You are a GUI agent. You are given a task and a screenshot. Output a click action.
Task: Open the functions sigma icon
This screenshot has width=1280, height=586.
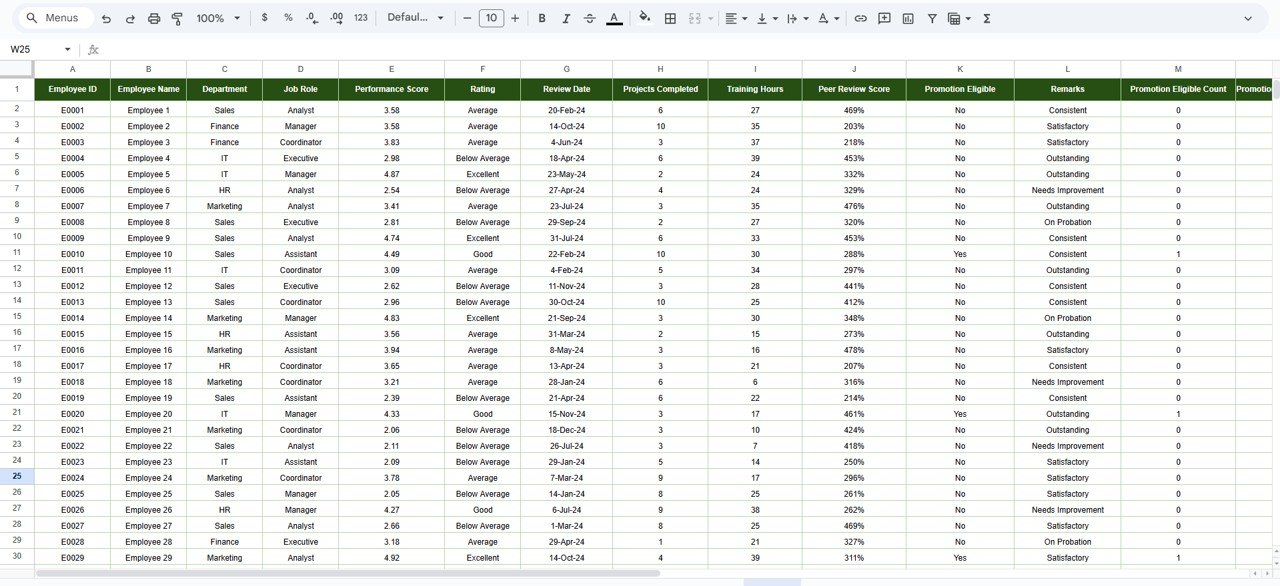tap(987, 19)
